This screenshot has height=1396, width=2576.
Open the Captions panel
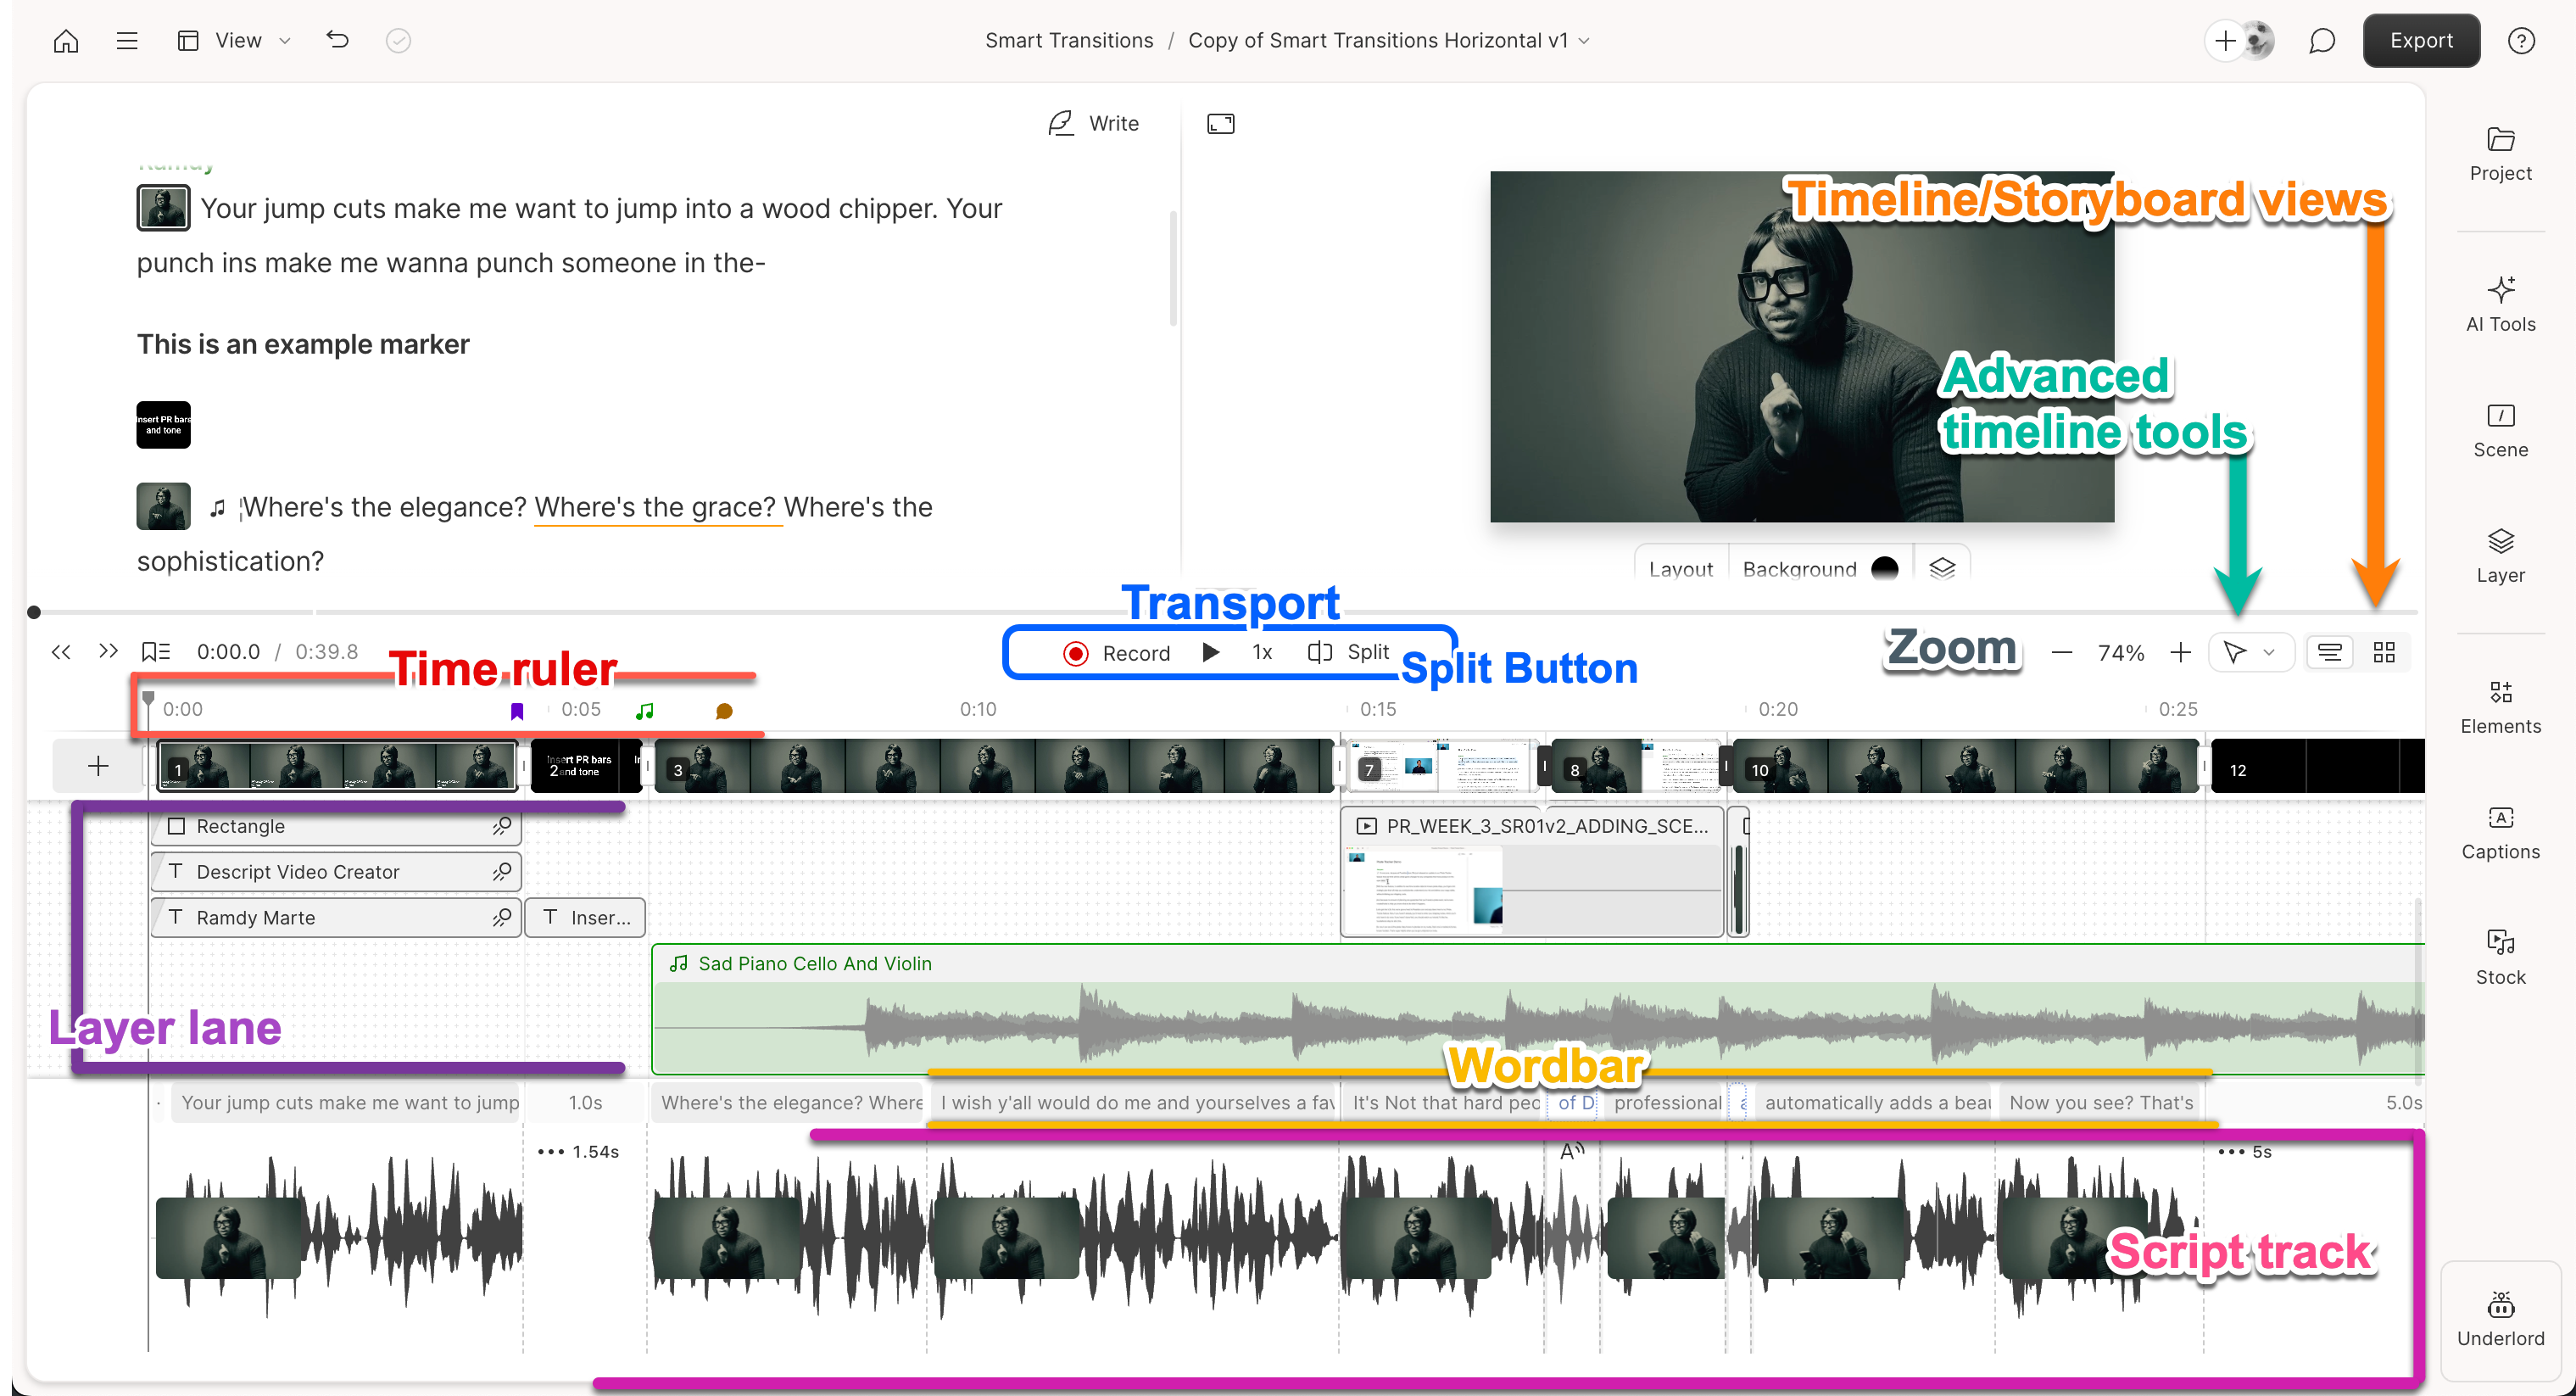pos(2500,831)
